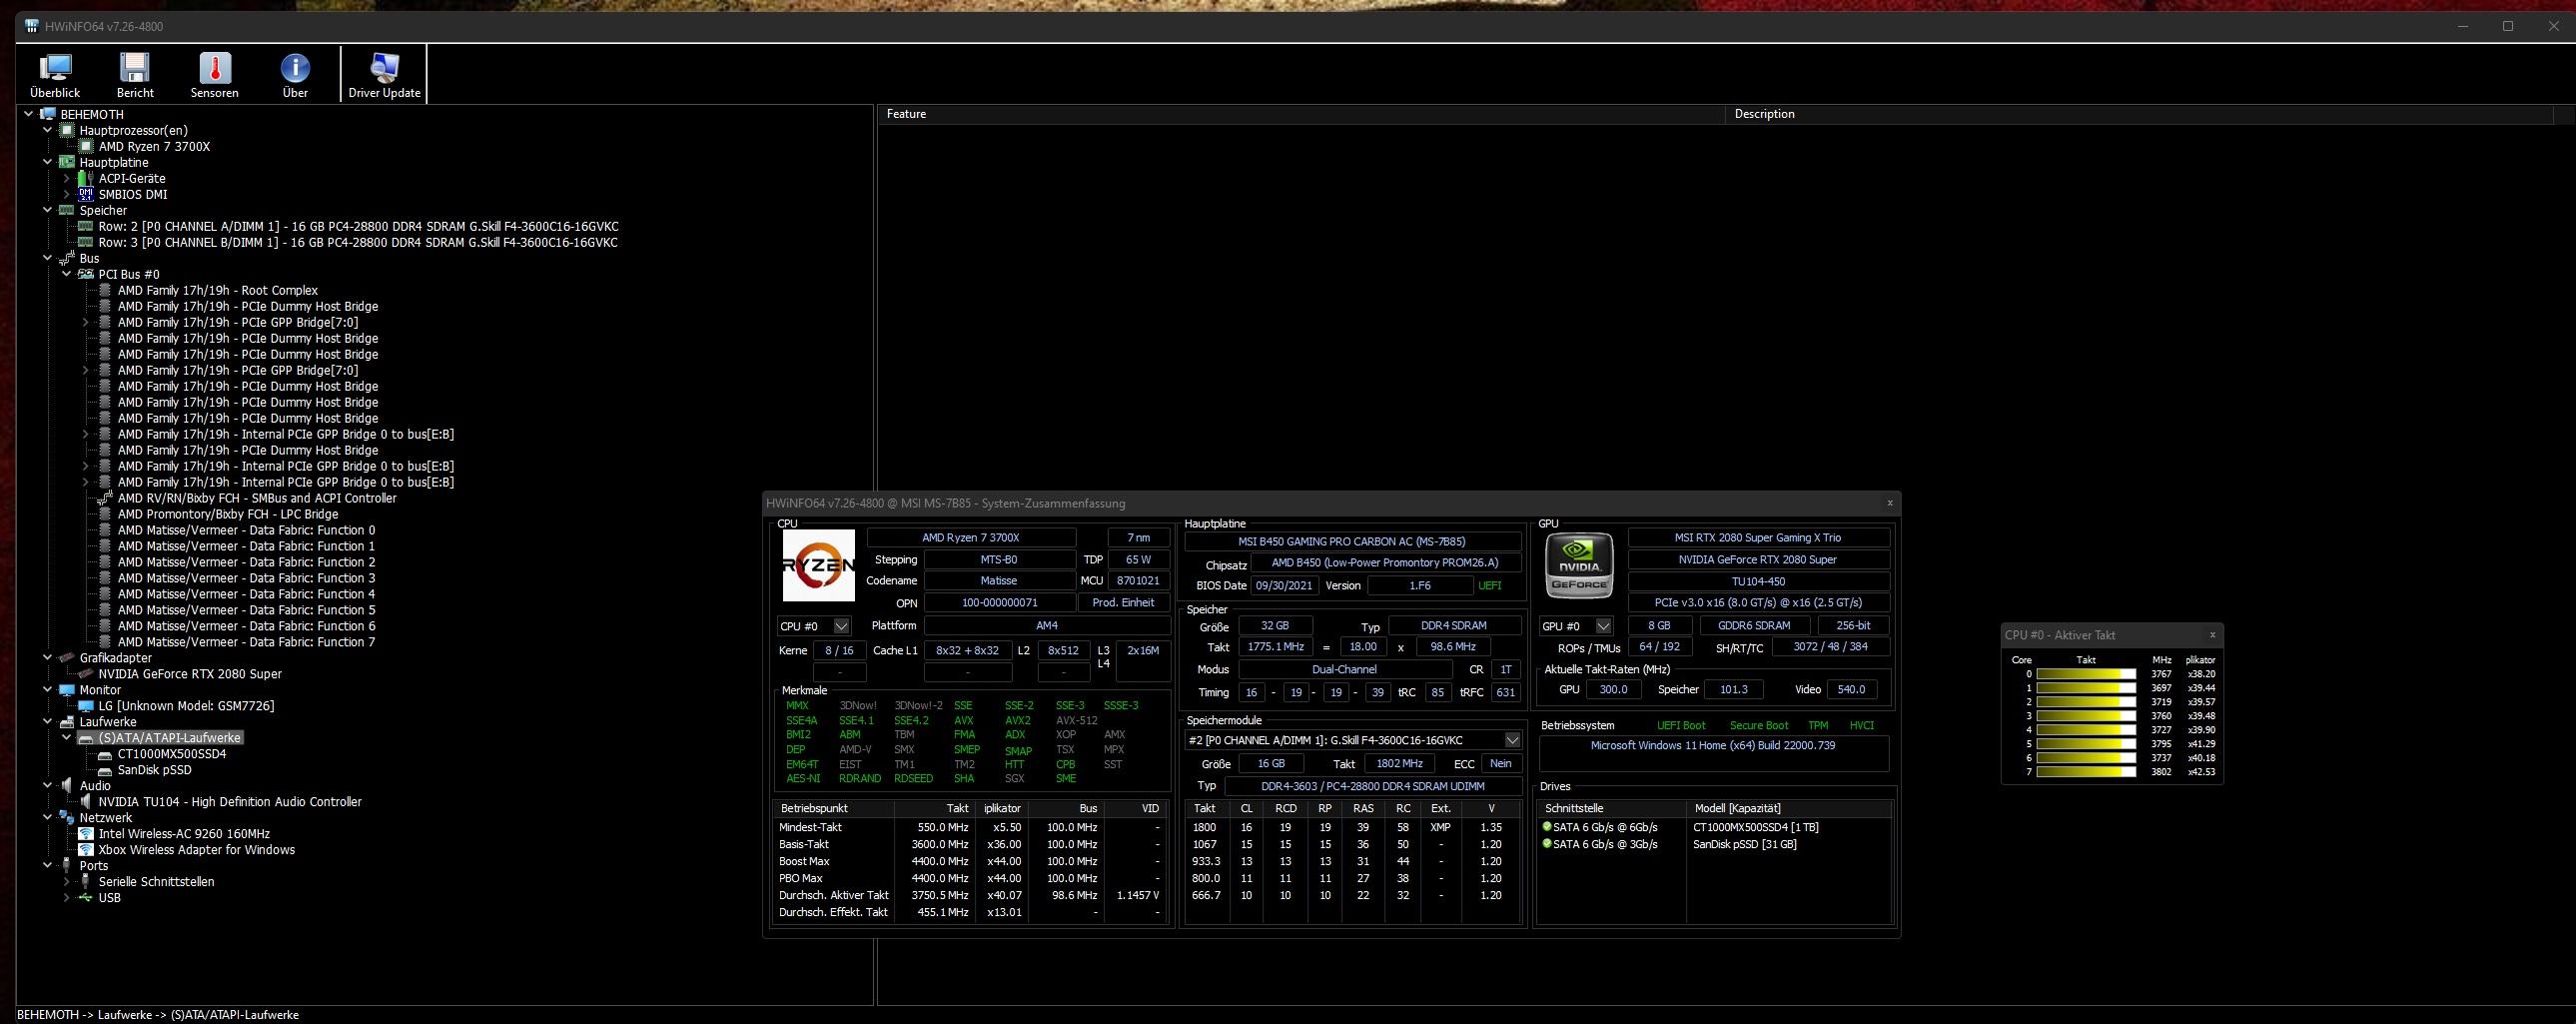
Task: Click the Modell [Kapazität] column header
Action: click(1788, 808)
